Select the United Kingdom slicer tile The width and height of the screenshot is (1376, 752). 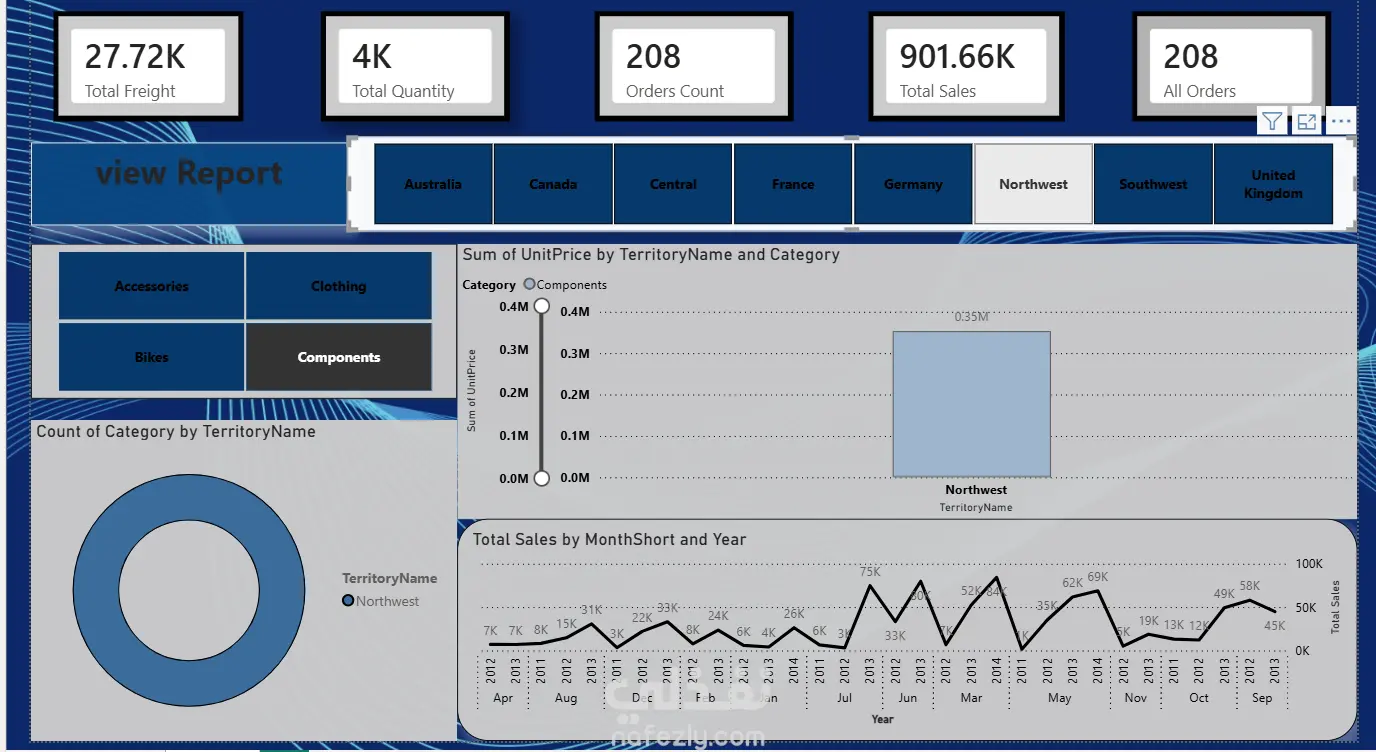(x=1273, y=184)
